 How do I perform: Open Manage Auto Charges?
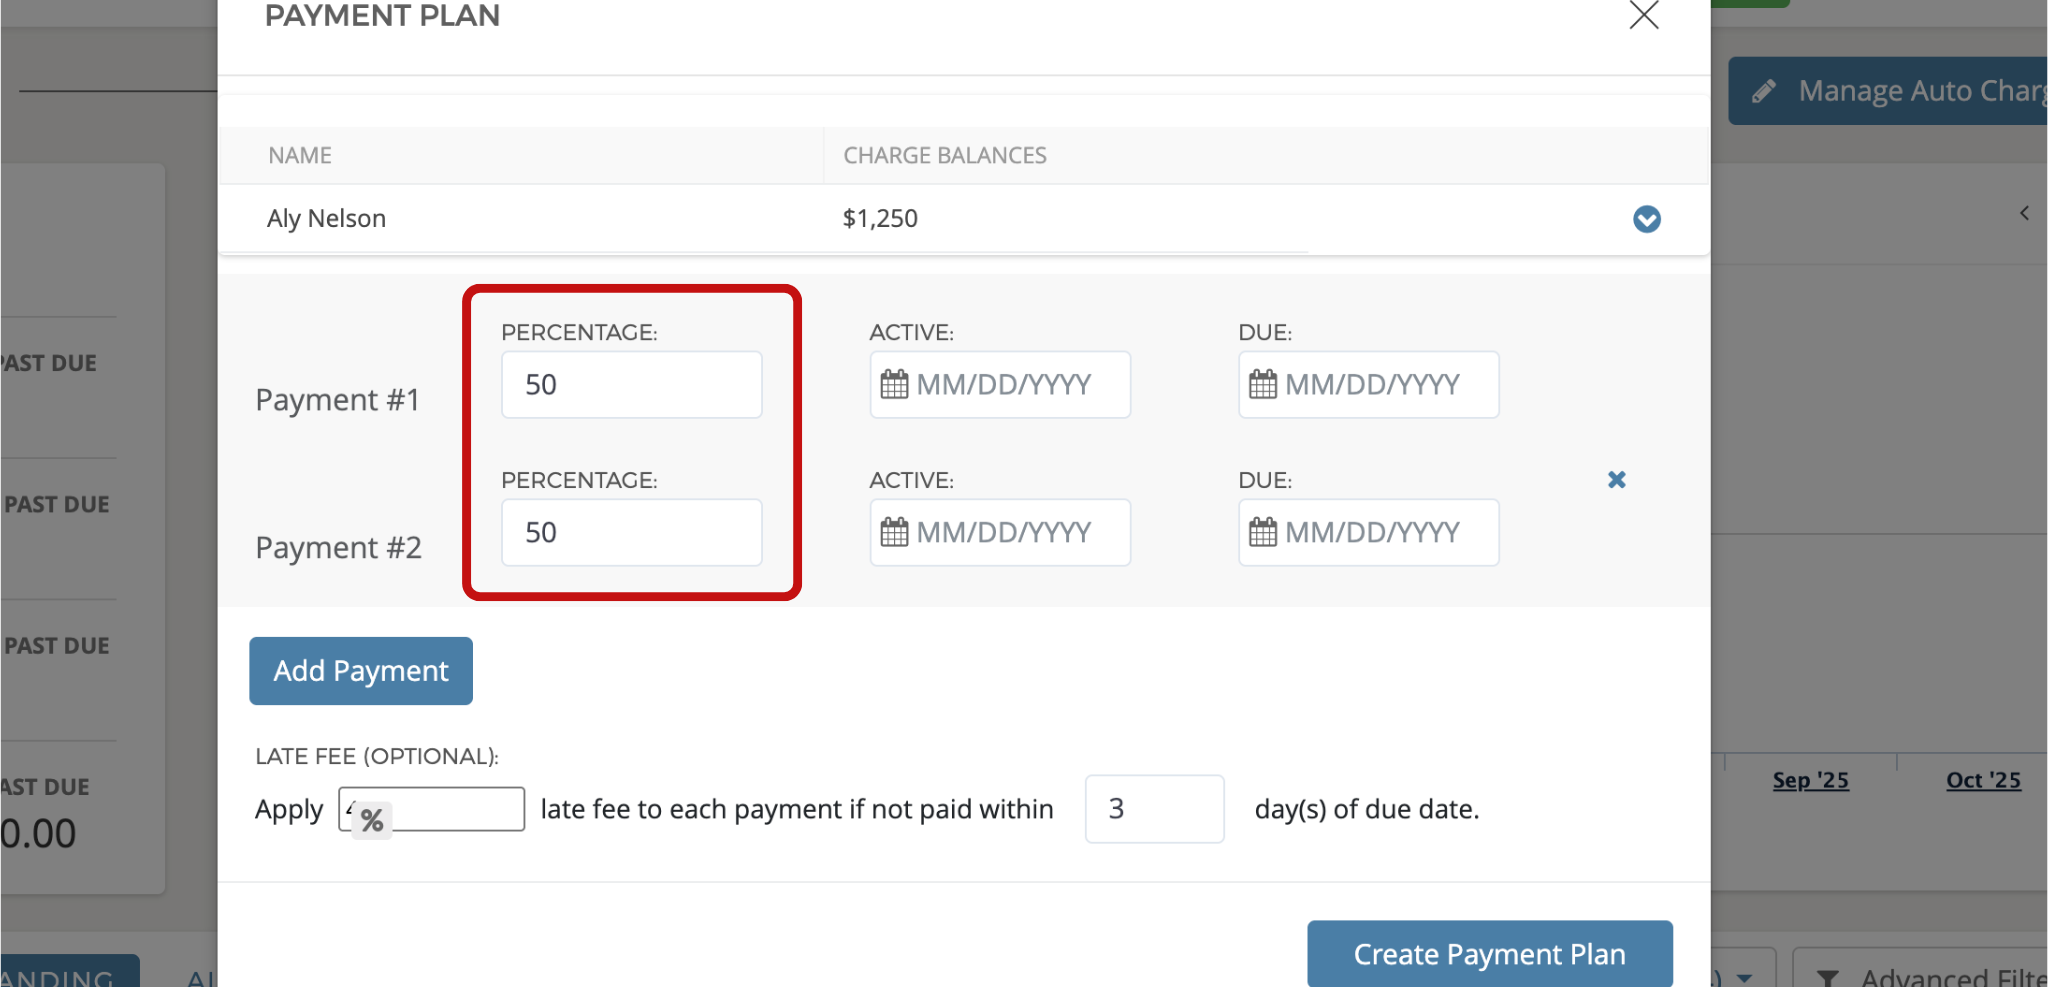(1890, 91)
